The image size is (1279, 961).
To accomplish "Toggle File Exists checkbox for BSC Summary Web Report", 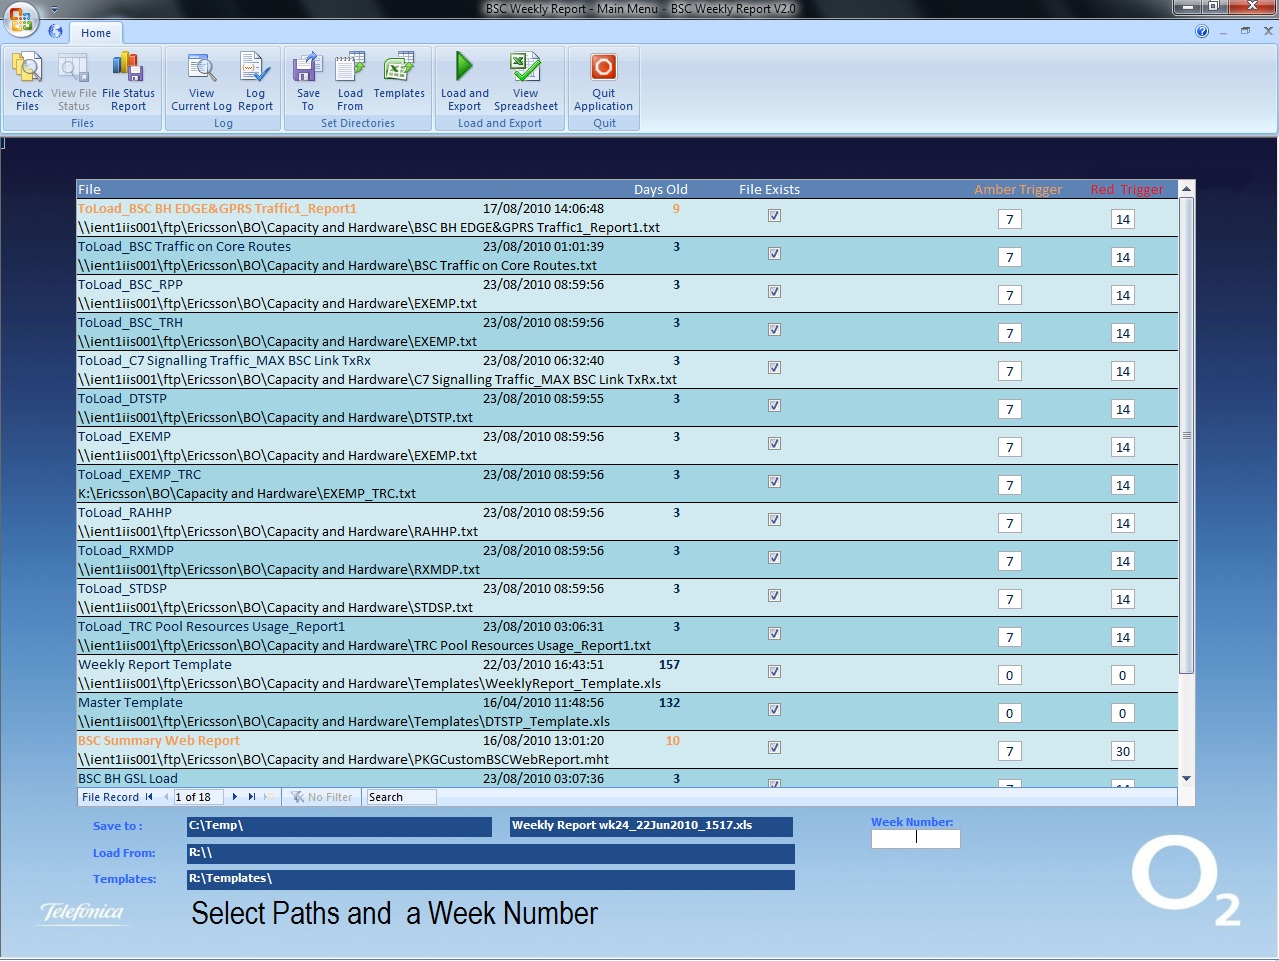I will point(774,748).
